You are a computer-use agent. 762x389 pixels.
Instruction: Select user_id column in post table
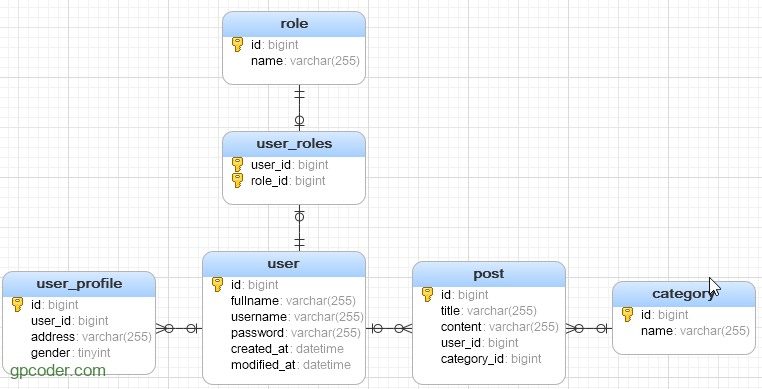(480, 342)
